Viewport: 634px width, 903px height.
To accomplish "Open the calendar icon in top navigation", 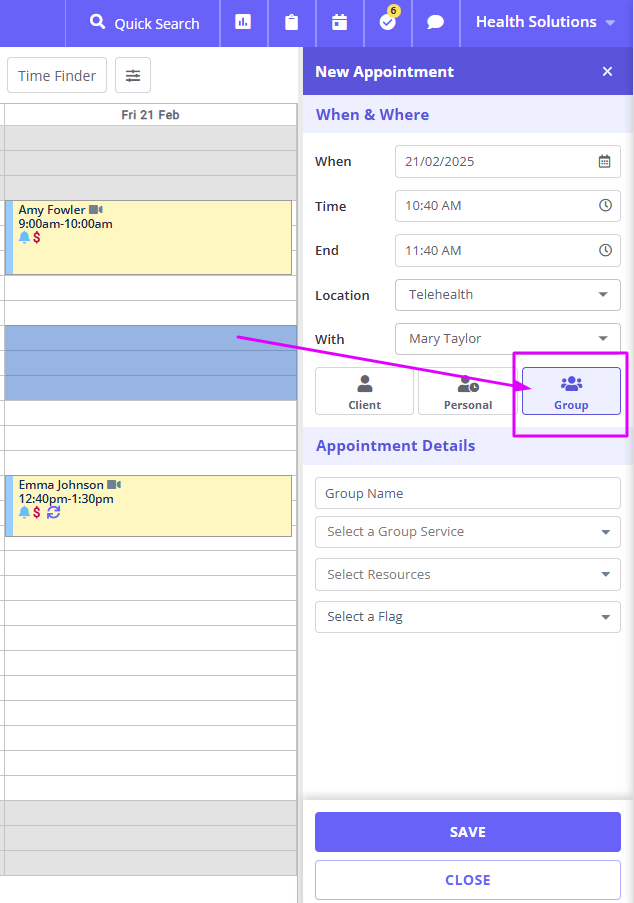I will coord(340,22).
